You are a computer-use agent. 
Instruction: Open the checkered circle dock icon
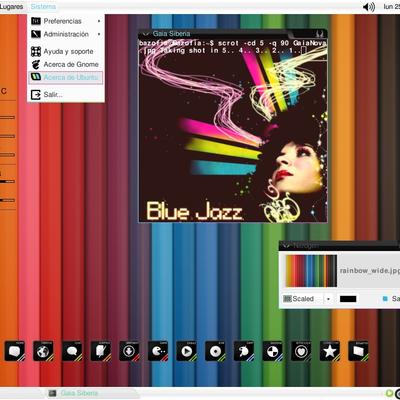tap(273, 351)
